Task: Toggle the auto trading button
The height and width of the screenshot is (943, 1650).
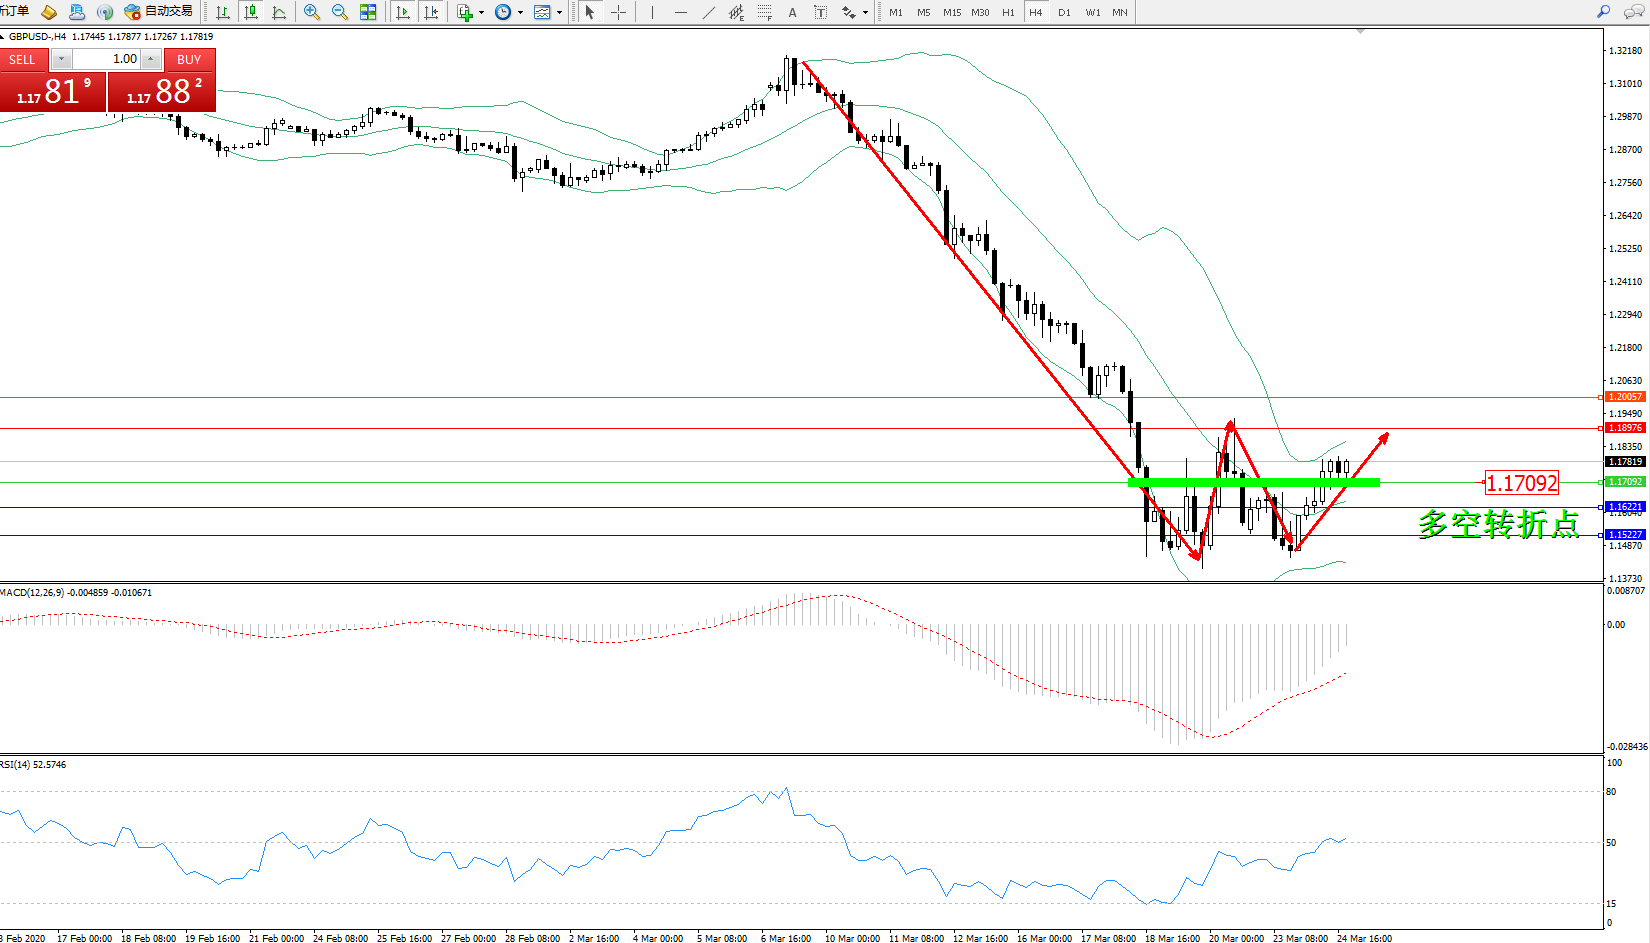Action: click(159, 12)
